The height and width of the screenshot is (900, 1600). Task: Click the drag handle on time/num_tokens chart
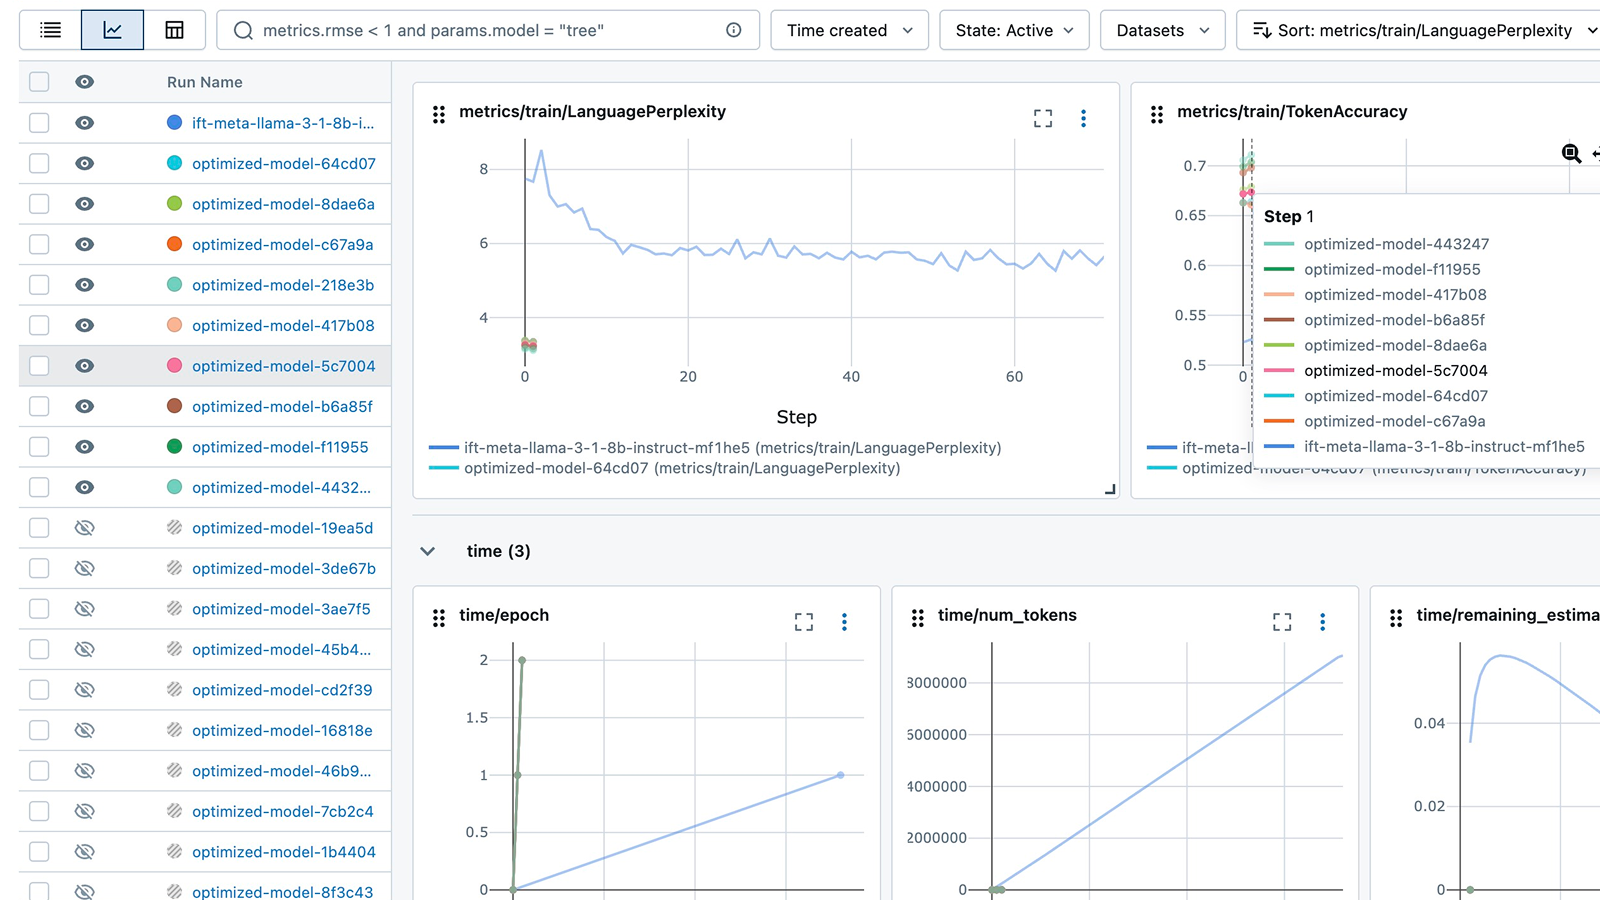(x=918, y=618)
